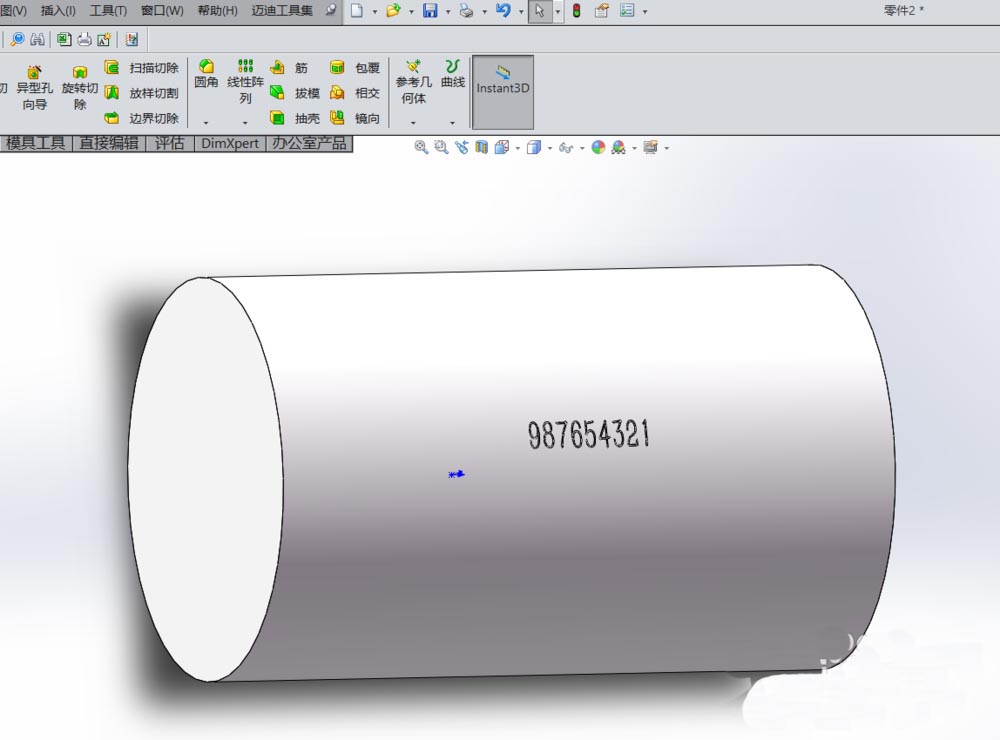1000x740 pixels.
Task: Click the View Settings monitor icon
Action: (x=651, y=147)
